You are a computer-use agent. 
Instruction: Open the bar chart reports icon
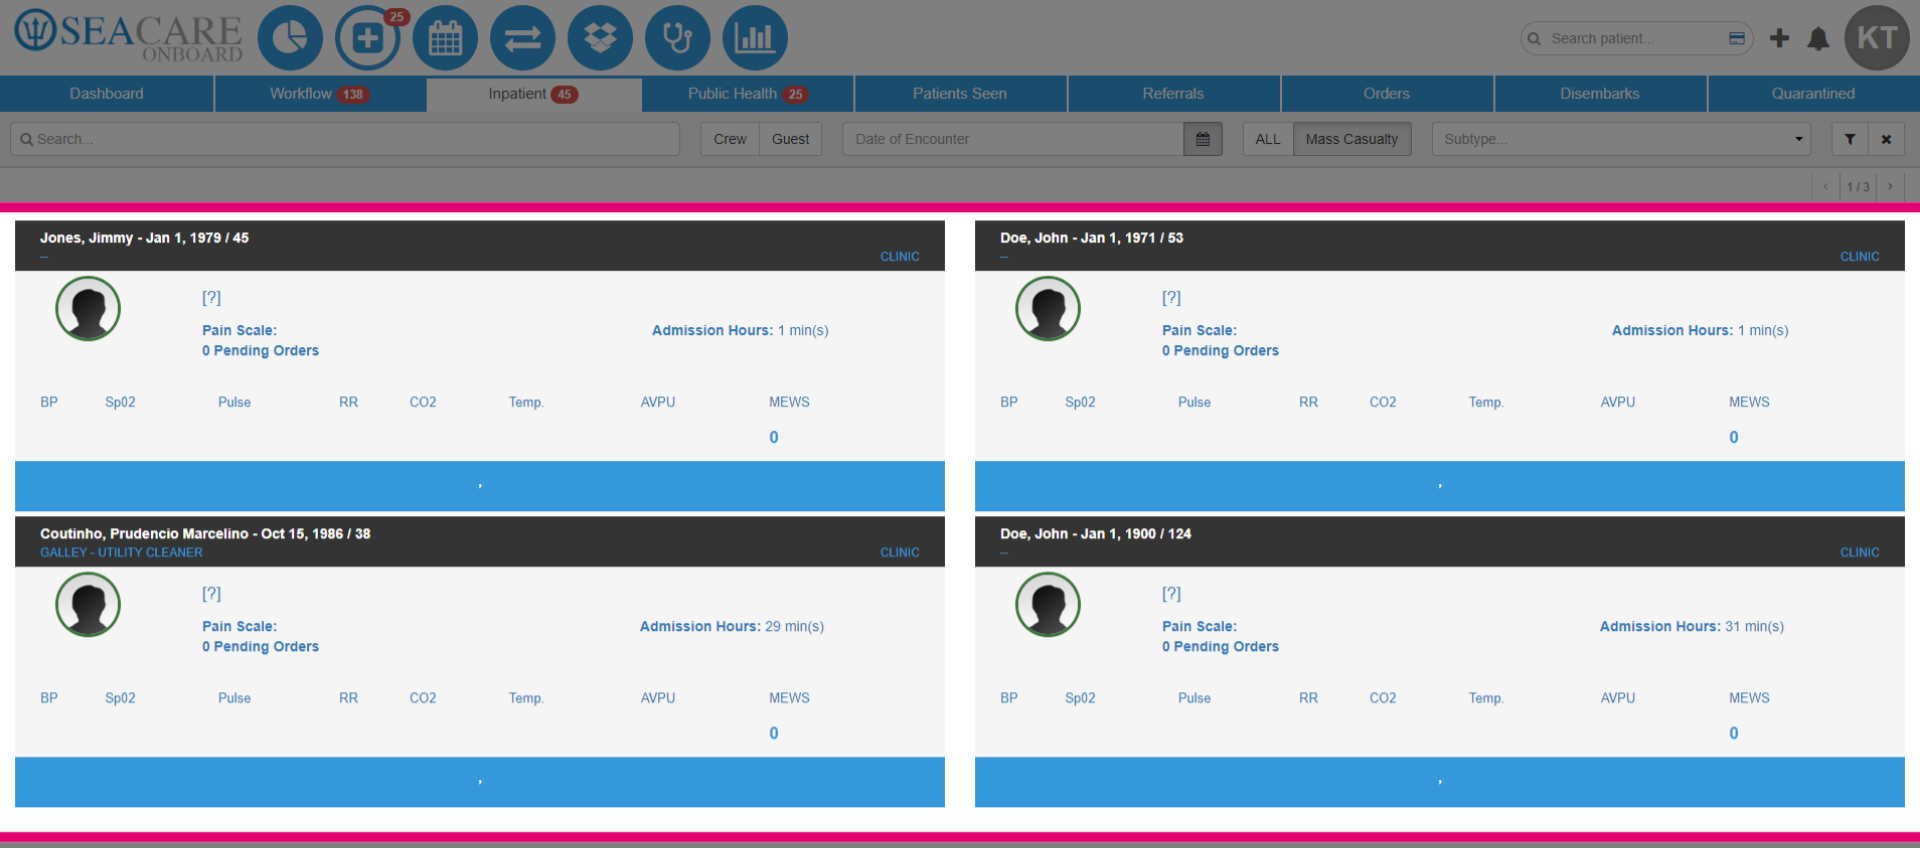point(755,38)
